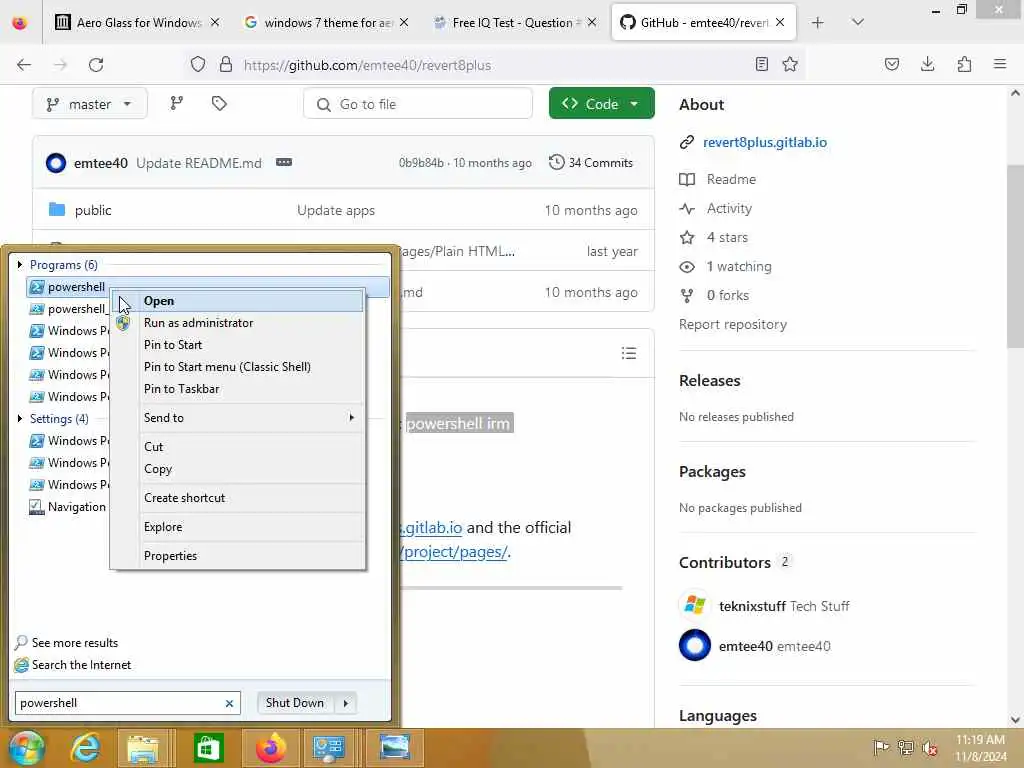Viewport: 1024px width, 768px height.
Task: Open File Explorer from the taskbar
Action: [x=142, y=748]
